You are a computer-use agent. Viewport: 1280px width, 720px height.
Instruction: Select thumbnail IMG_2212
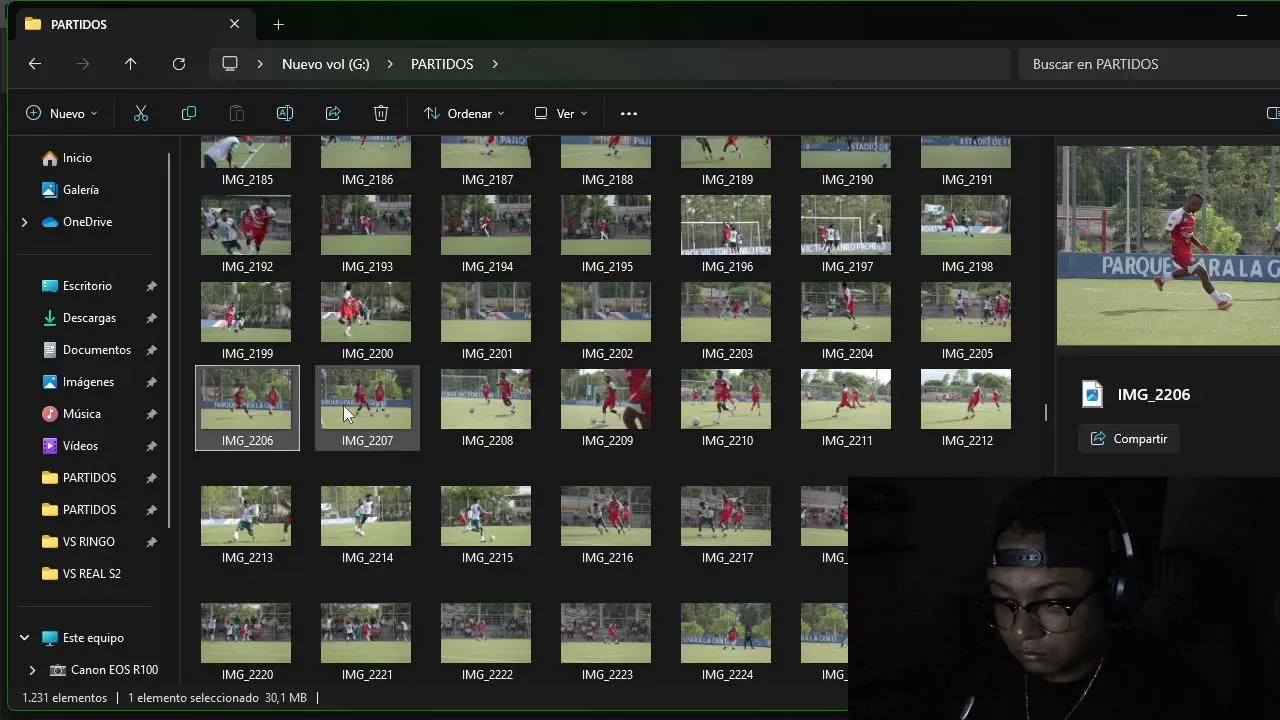tap(967, 408)
